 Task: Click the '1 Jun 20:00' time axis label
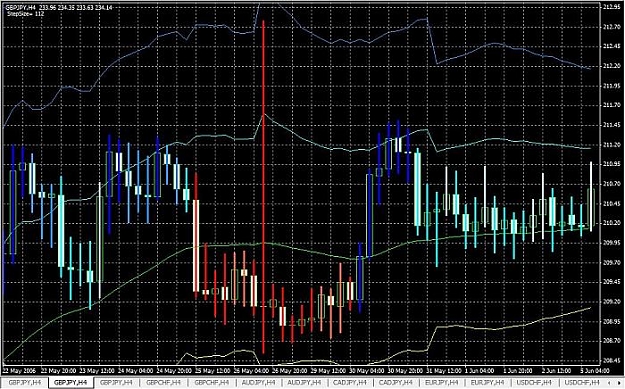tap(518, 371)
